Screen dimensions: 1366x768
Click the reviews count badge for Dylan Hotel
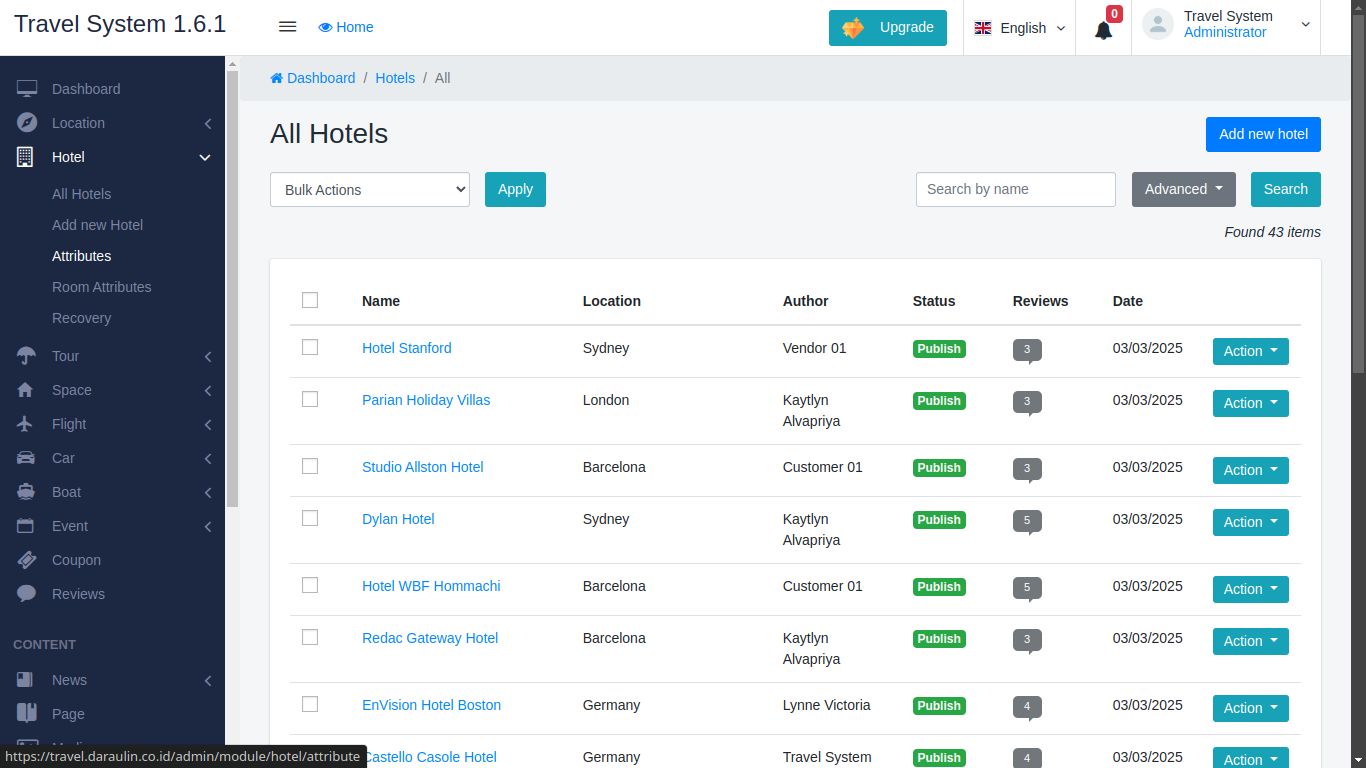tap(1027, 521)
